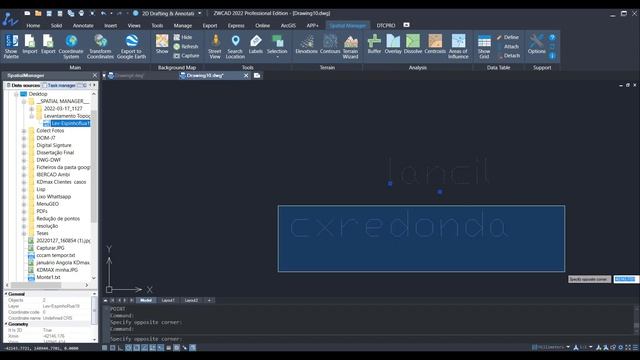Screen dimensions: 640x360
Task: Refresh the background map
Action: tap(186, 47)
